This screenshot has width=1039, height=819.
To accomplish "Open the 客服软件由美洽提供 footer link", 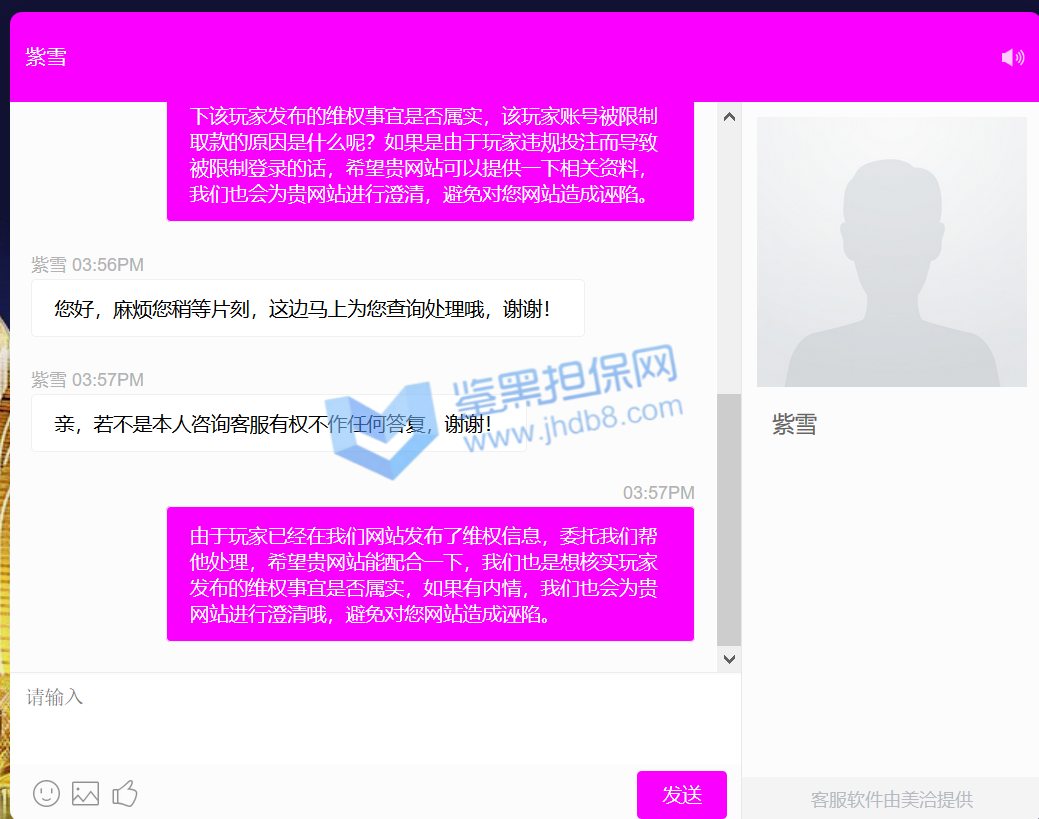I will [x=891, y=799].
